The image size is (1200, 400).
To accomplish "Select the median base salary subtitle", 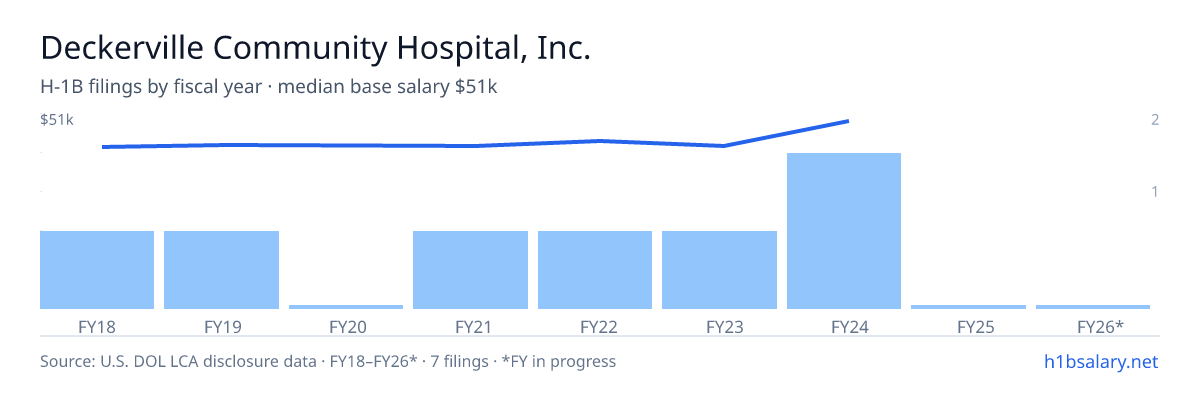I will [269, 87].
